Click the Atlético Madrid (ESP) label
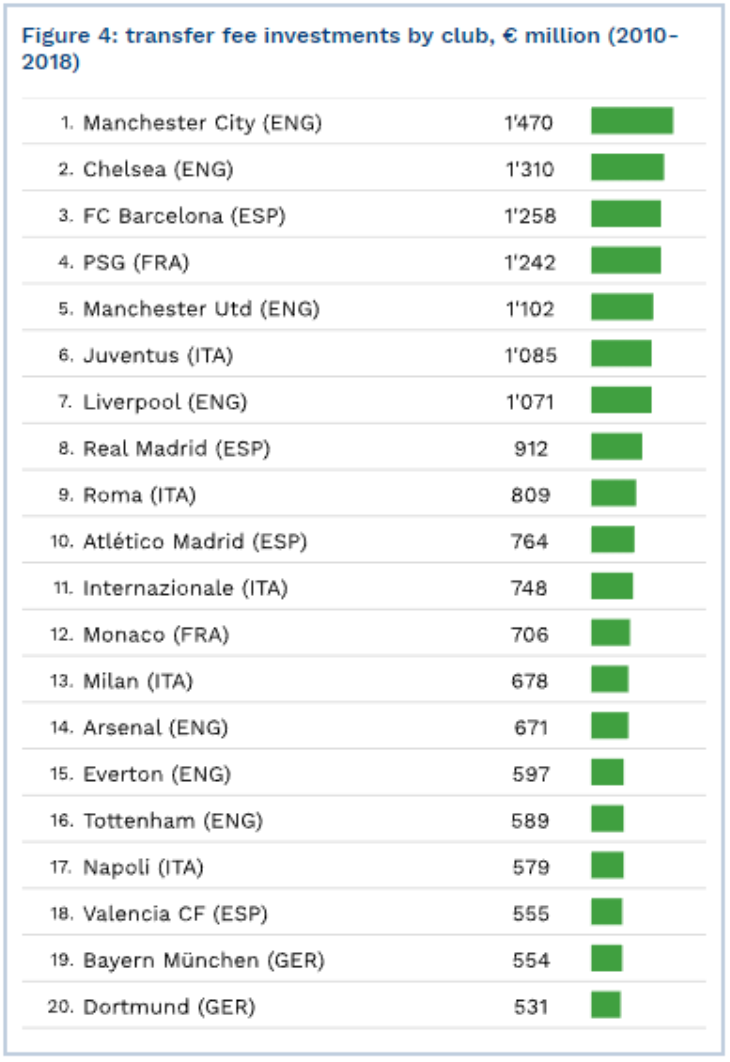This screenshot has height=1062, width=730. (x=194, y=542)
